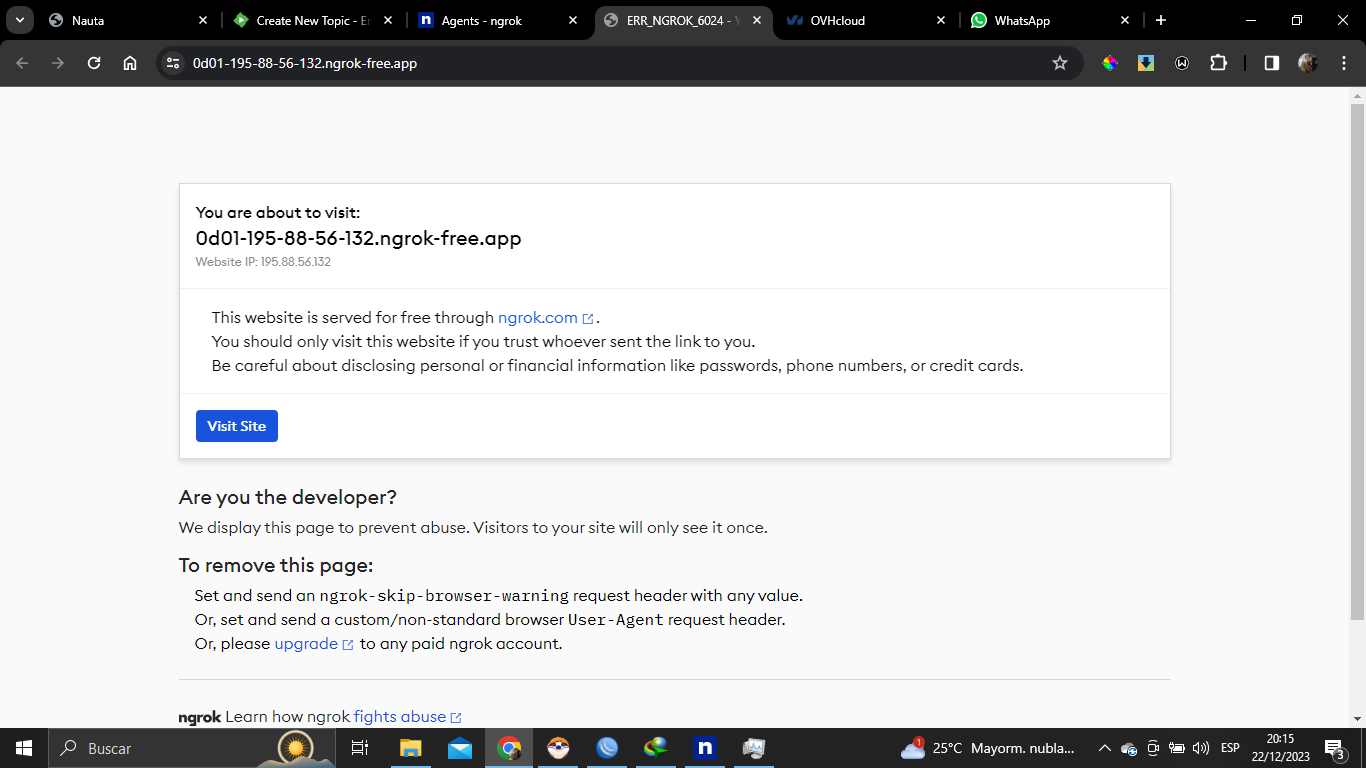The width and height of the screenshot is (1366, 768).
Task: Open the Chrome three-dot menu
Action: pyautogui.click(x=1342, y=63)
